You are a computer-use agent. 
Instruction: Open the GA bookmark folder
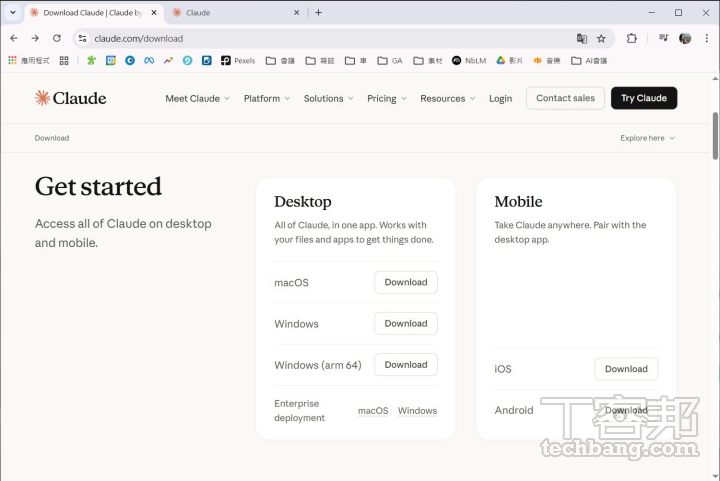click(390, 61)
